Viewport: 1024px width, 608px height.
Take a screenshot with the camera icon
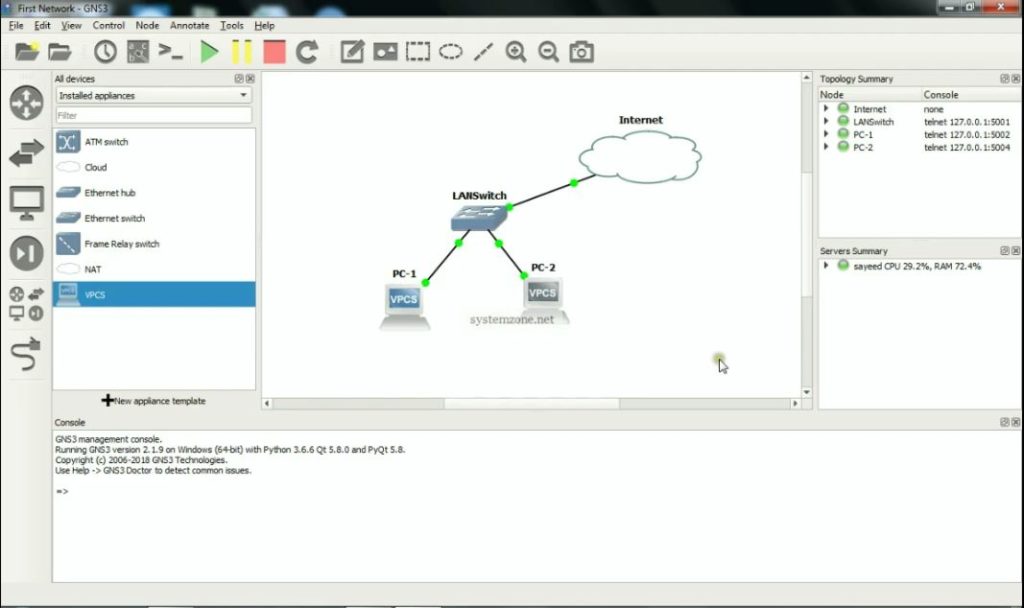point(582,51)
